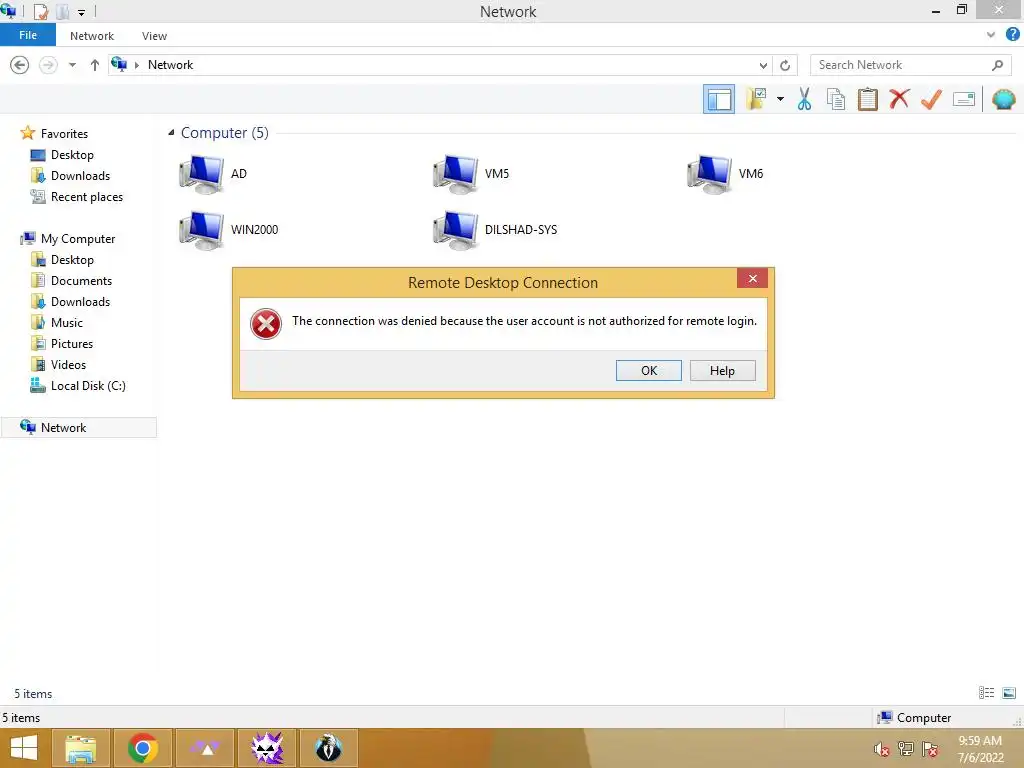This screenshot has width=1024, height=768.
Task: Select the VM6 computer
Action: tap(726, 174)
